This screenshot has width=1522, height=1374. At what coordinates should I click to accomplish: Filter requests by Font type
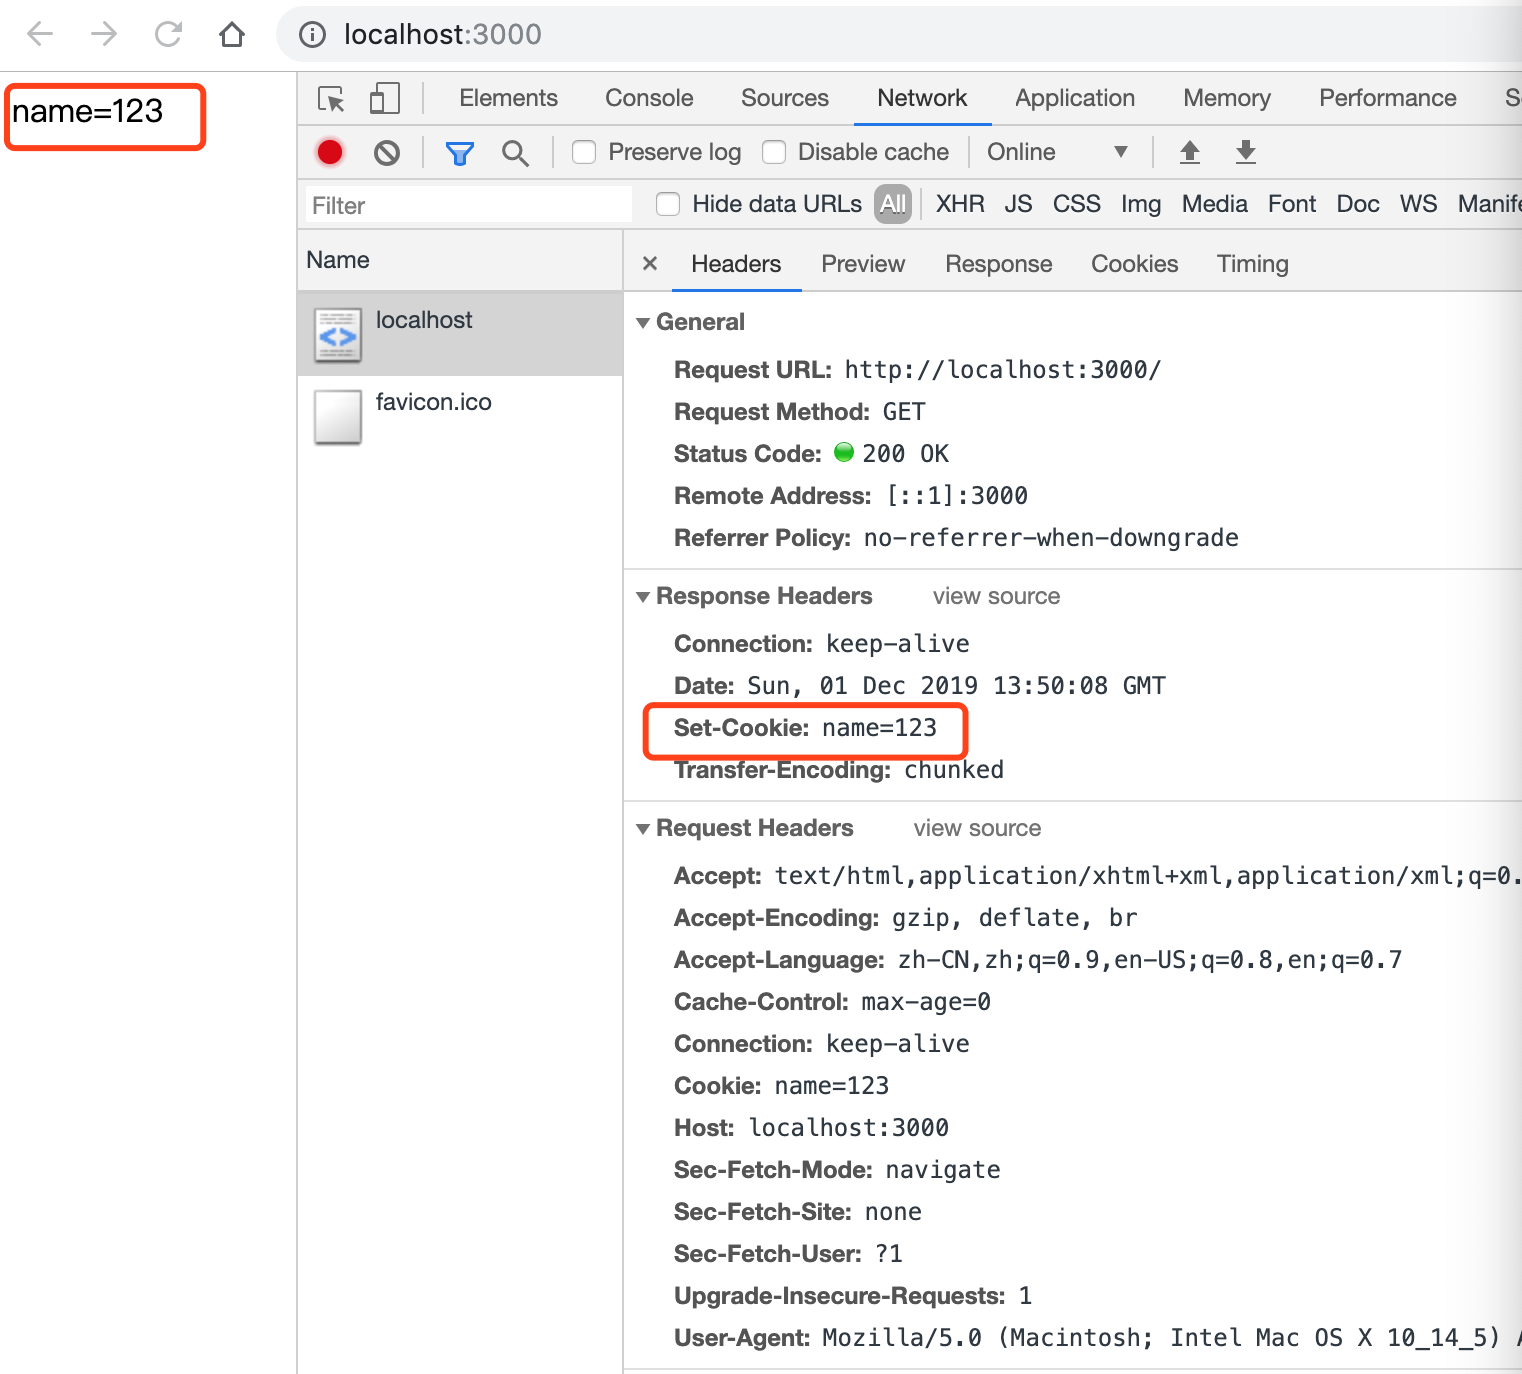1292,204
